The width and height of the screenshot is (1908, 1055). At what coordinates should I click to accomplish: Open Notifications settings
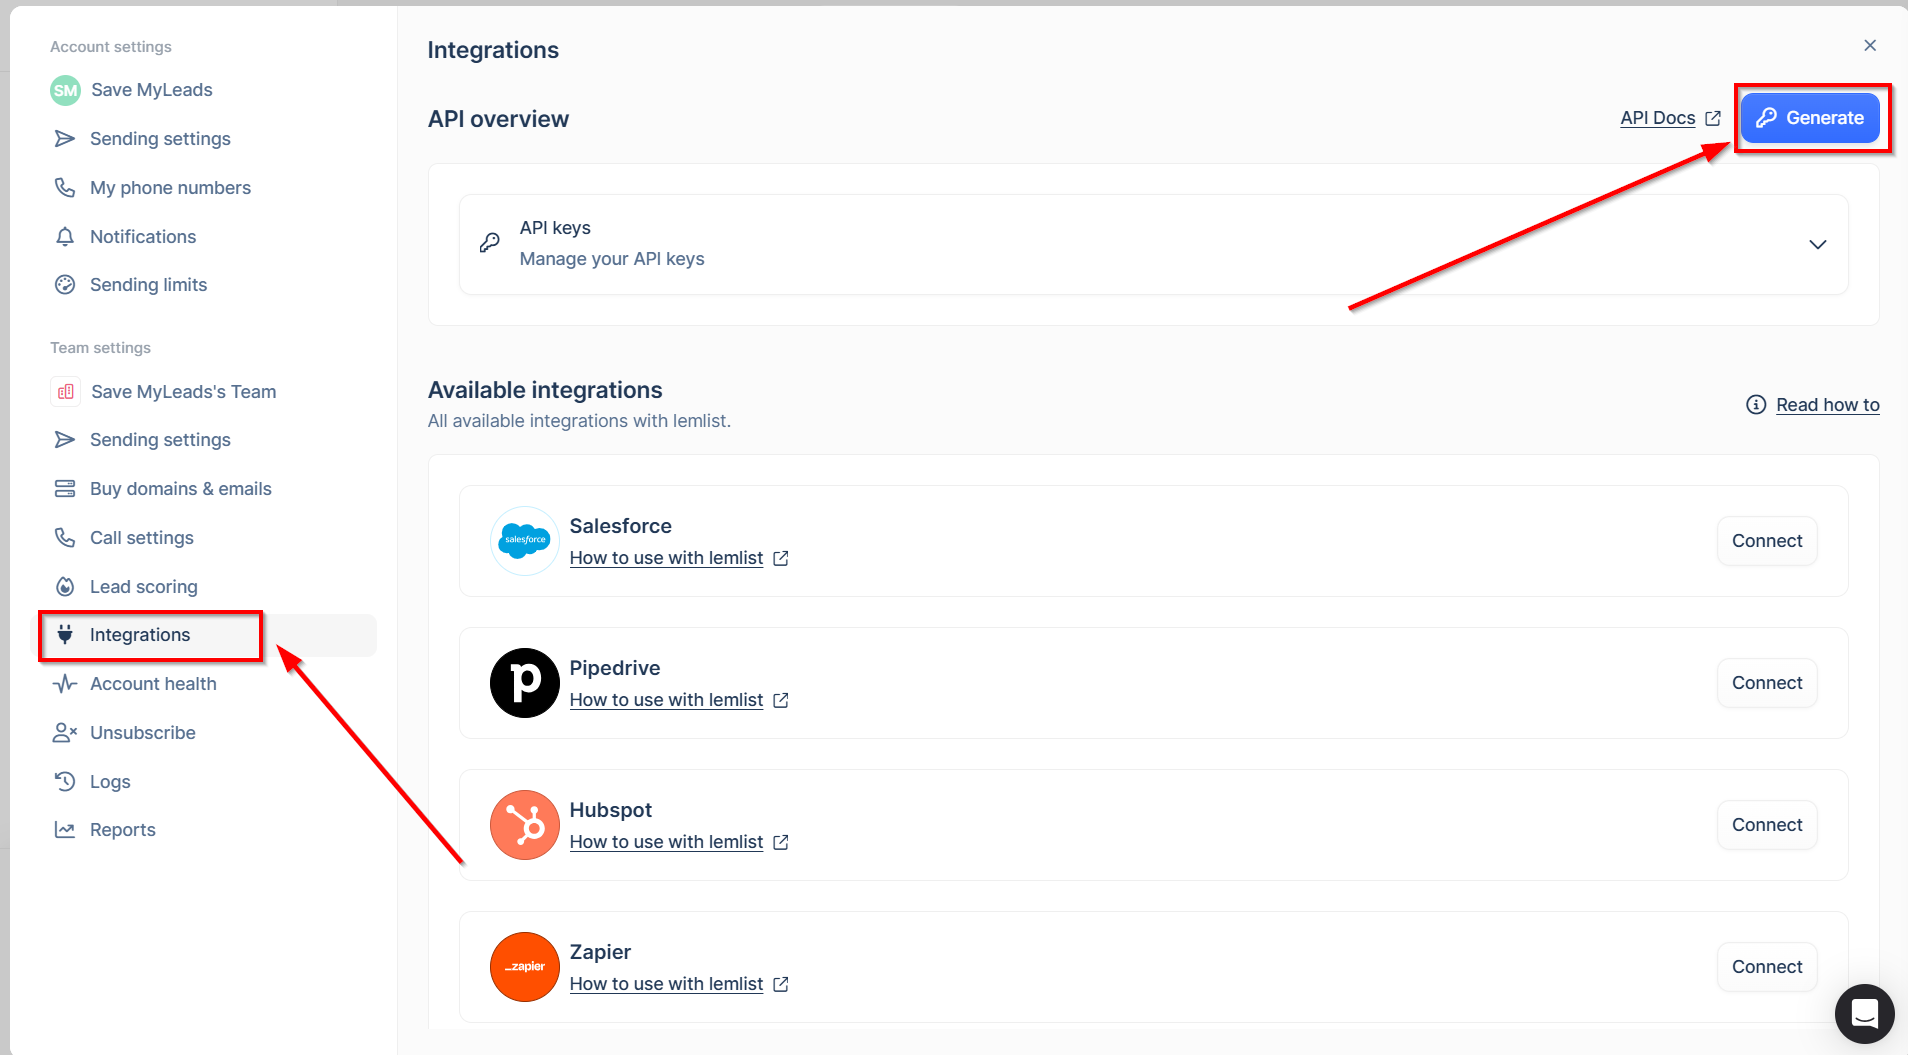[142, 237]
